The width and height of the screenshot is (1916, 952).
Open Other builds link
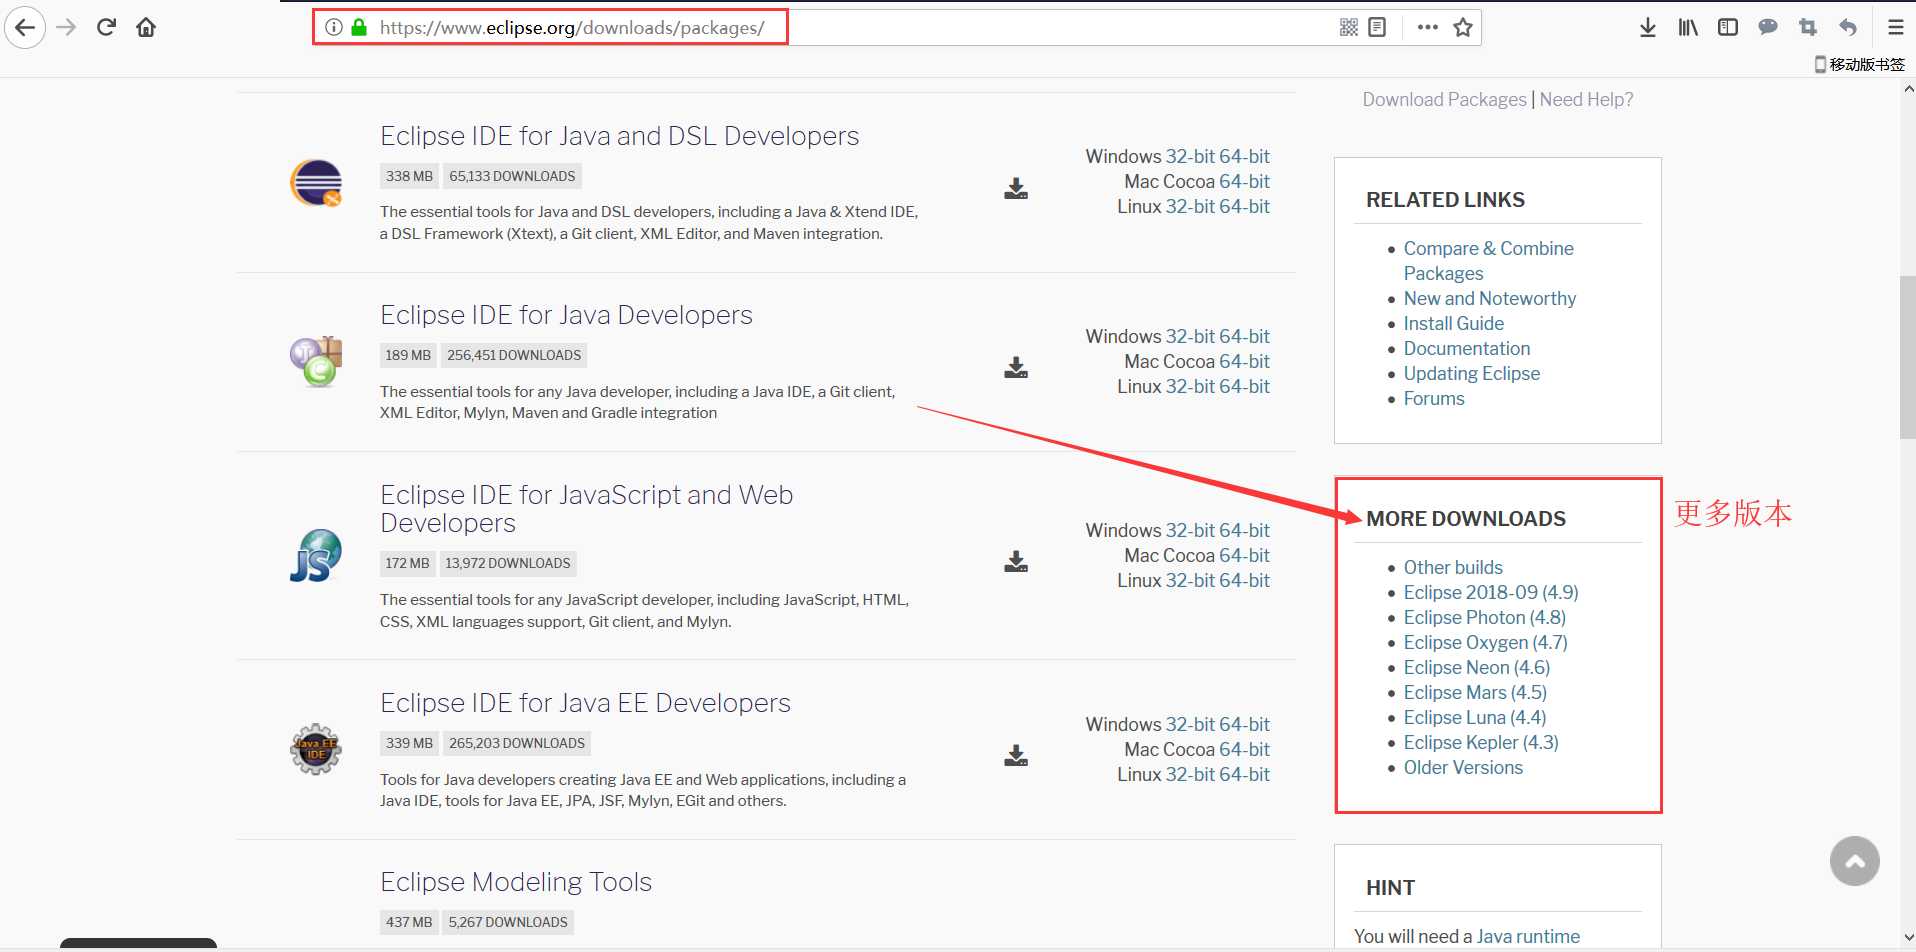1452,567
